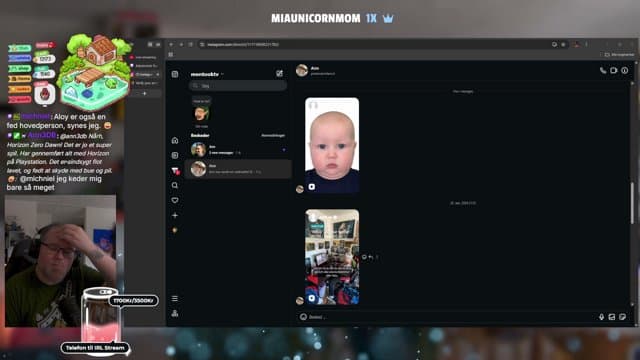
Task: Click the sender avatar beside baby reel
Action: (x=300, y=189)
